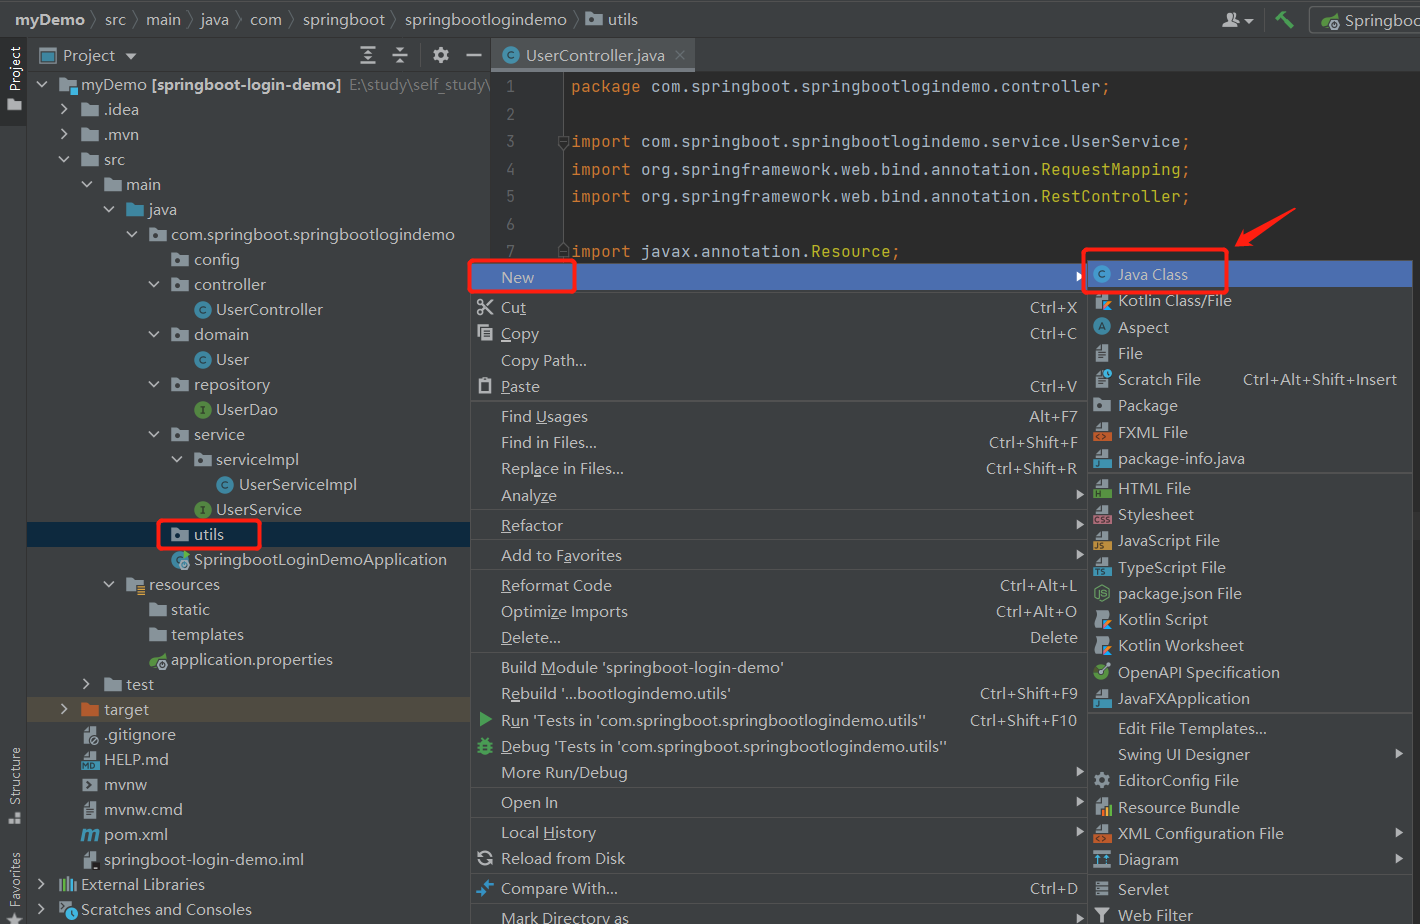Choose Copy Path... menu entry

tap(779, 360)
